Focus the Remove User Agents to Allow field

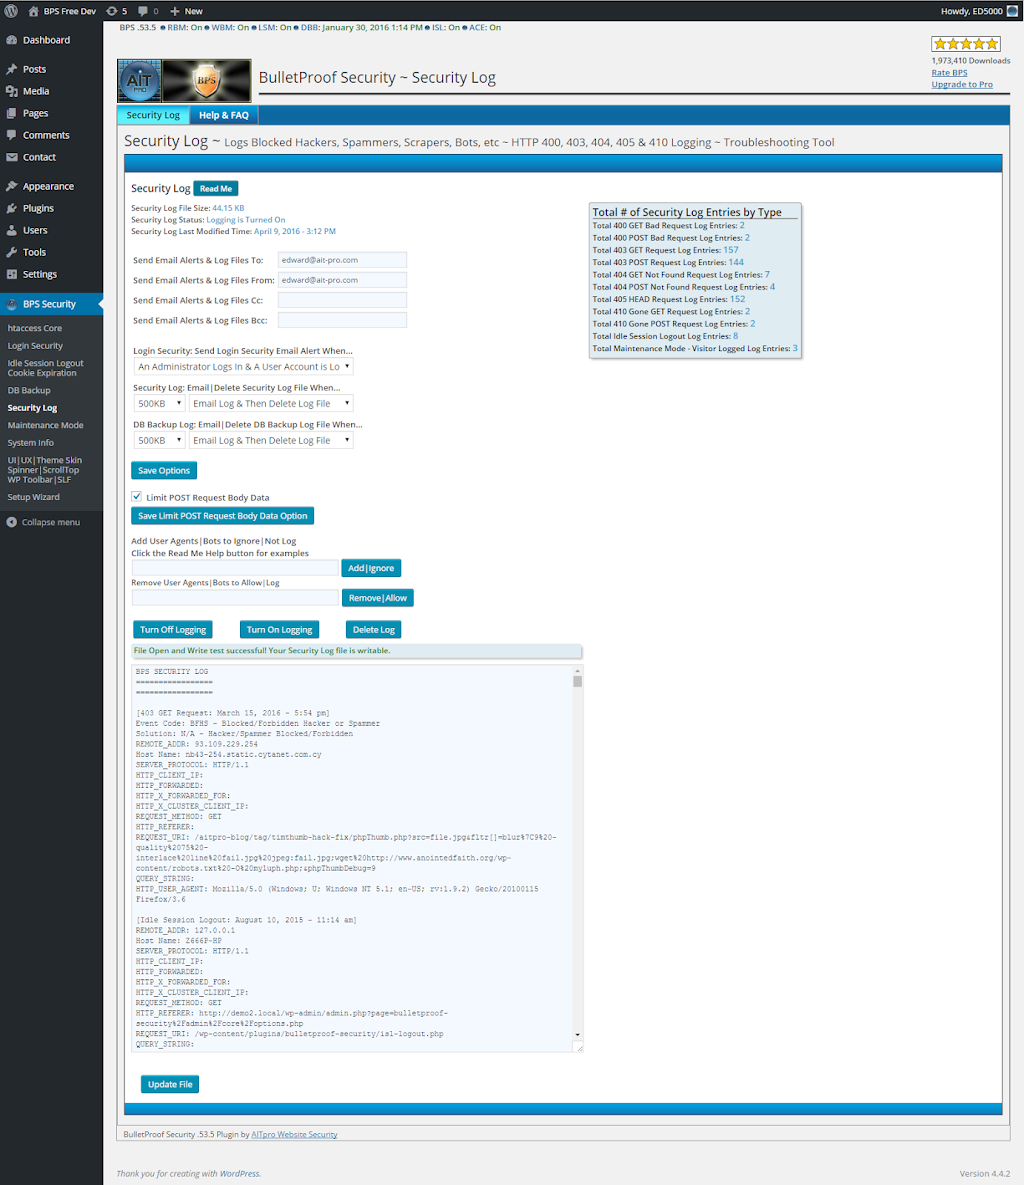pyautogui.click(x=235, y=598)
